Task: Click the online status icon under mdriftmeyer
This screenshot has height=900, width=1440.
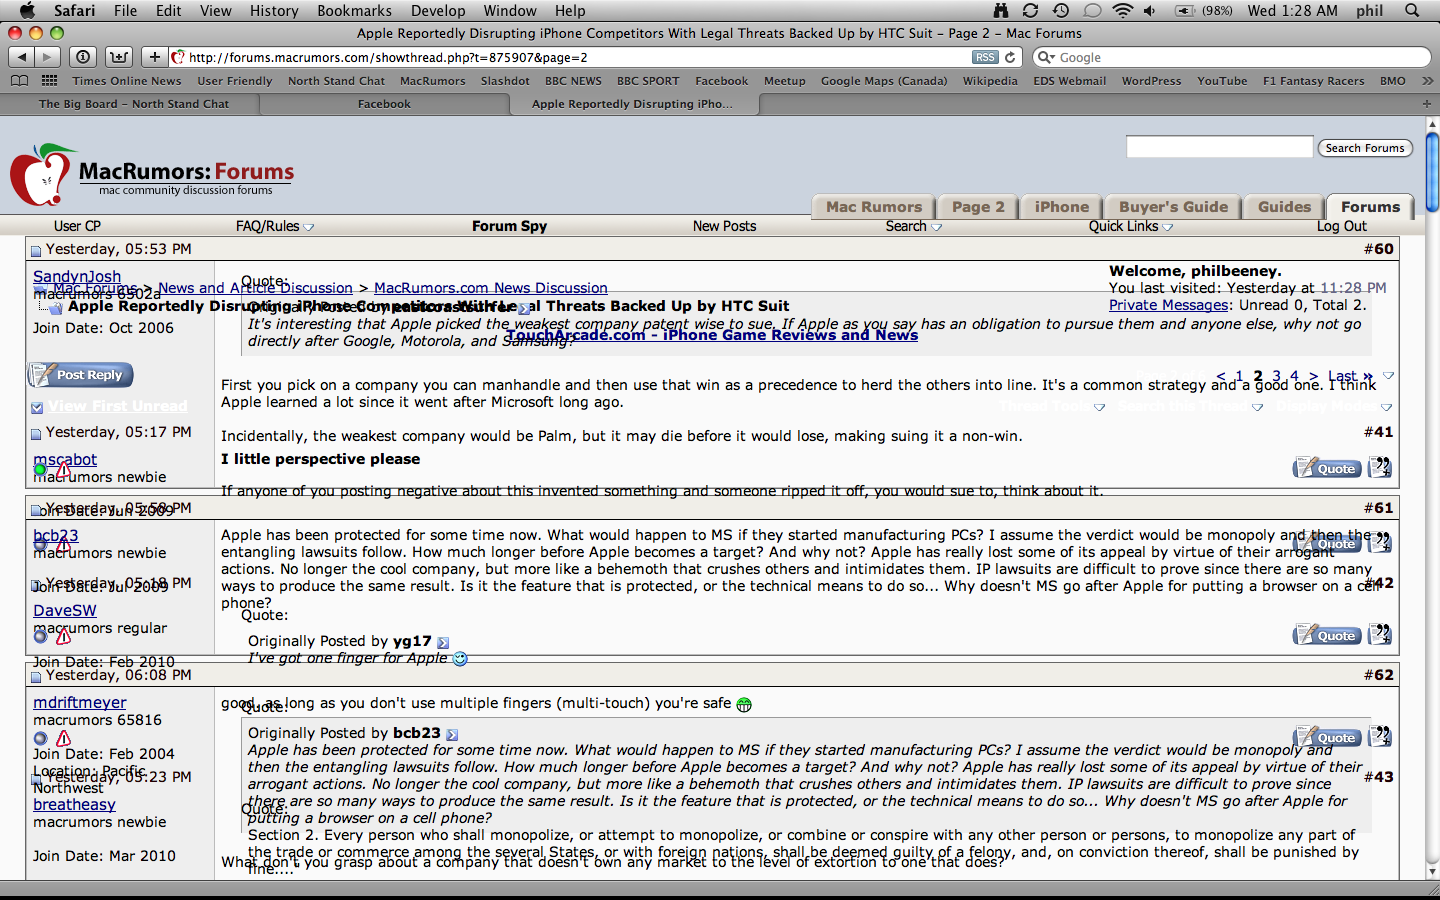Action: (x=40, y=739)
